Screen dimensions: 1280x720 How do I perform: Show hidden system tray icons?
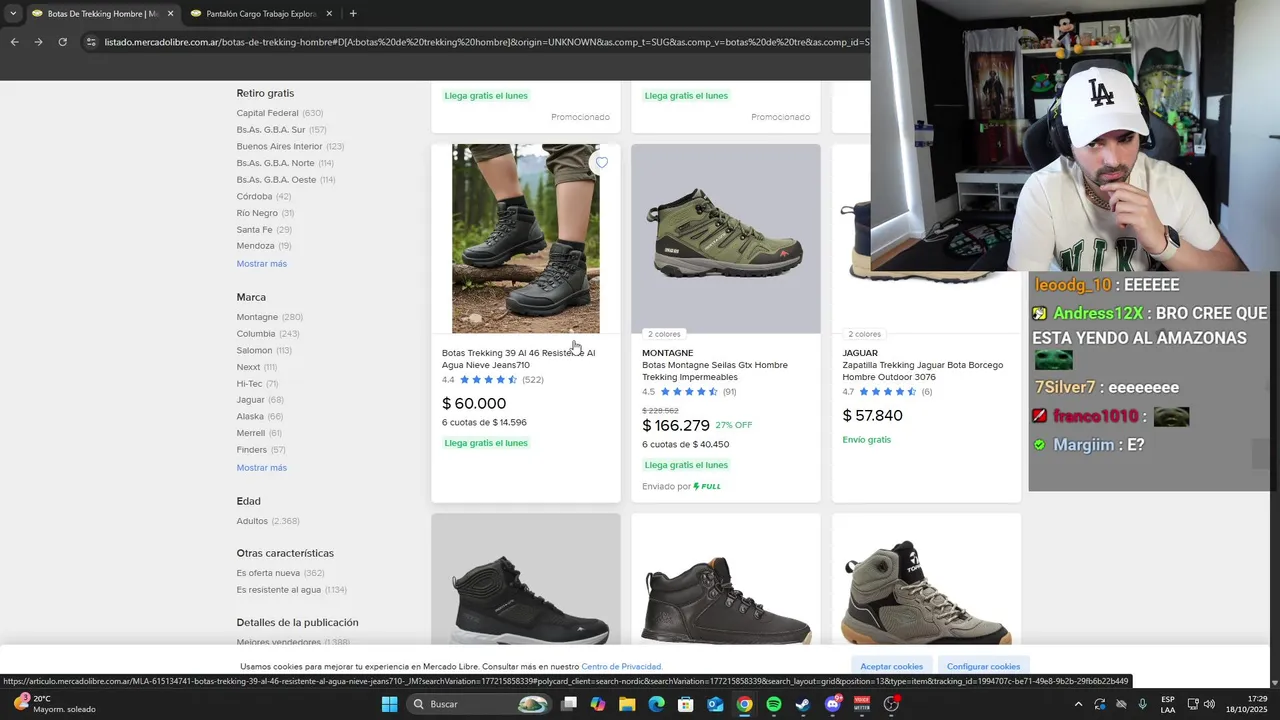[x=1078, y=704]
